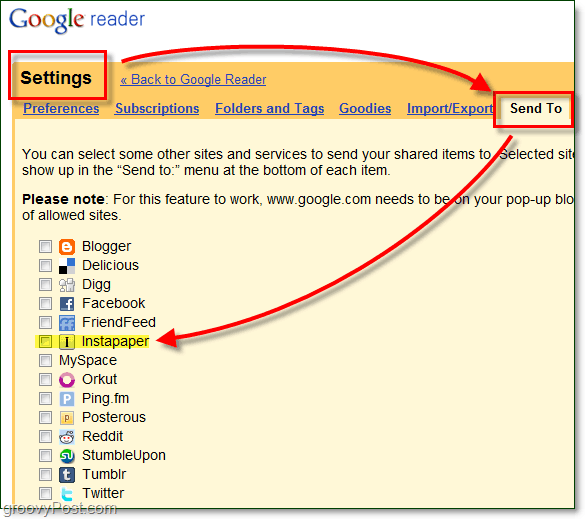Go to the Goodies tab
585x519 pixels.
click(365, 109)
